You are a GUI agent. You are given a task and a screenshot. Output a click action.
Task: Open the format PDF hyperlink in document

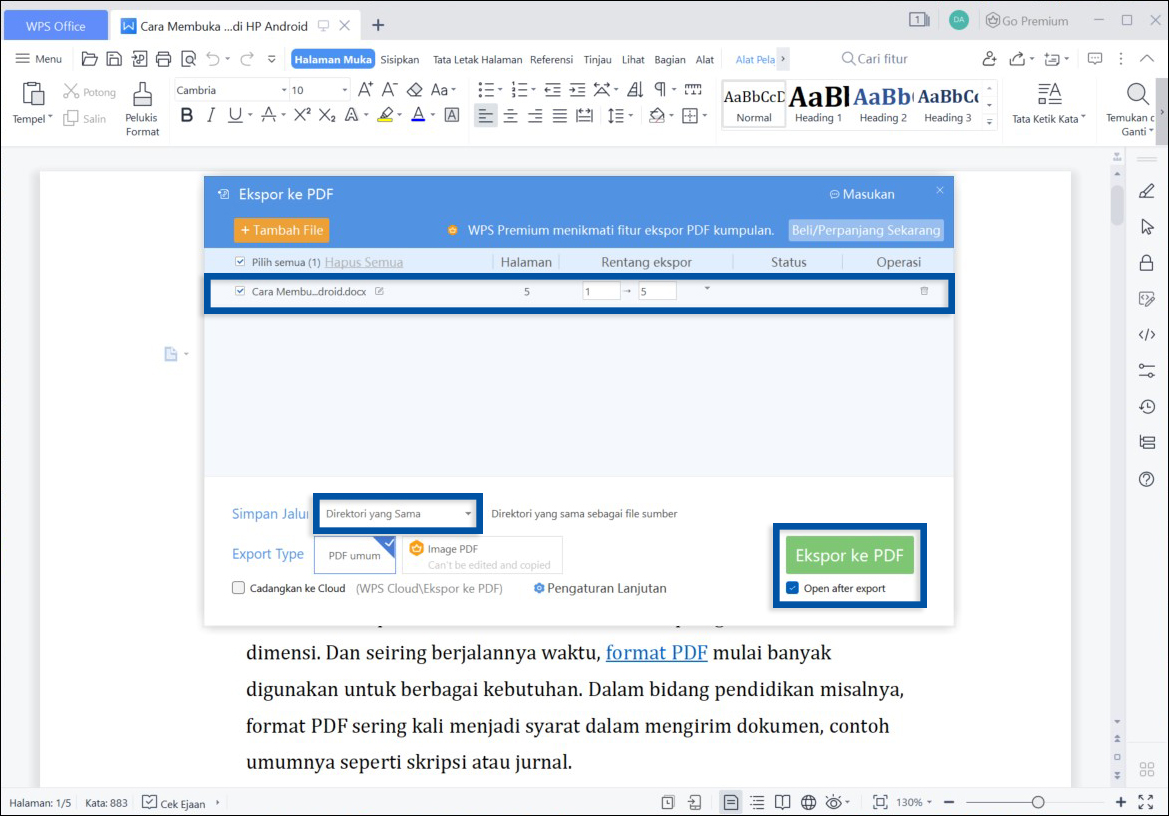[x=656, y=652]
